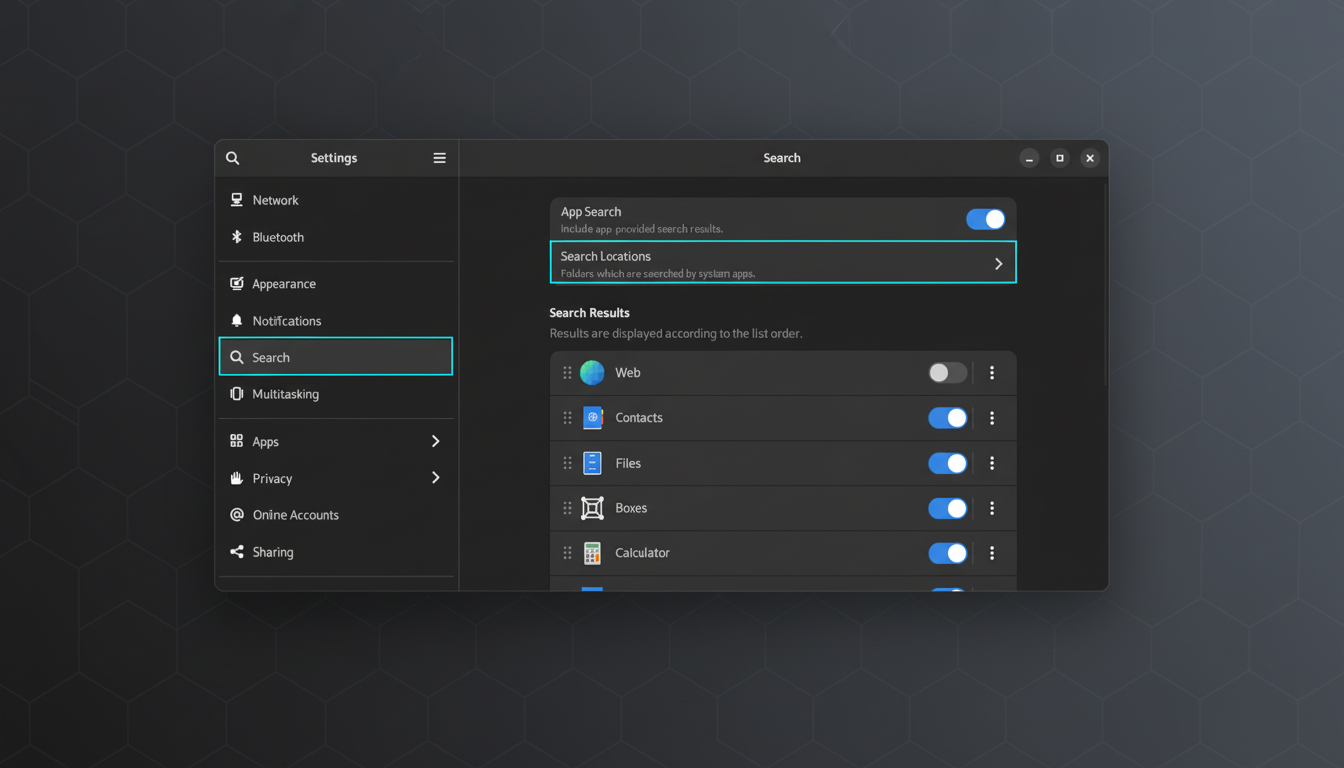
Task: Turn off Contacts search results
Action: (947, 417)
